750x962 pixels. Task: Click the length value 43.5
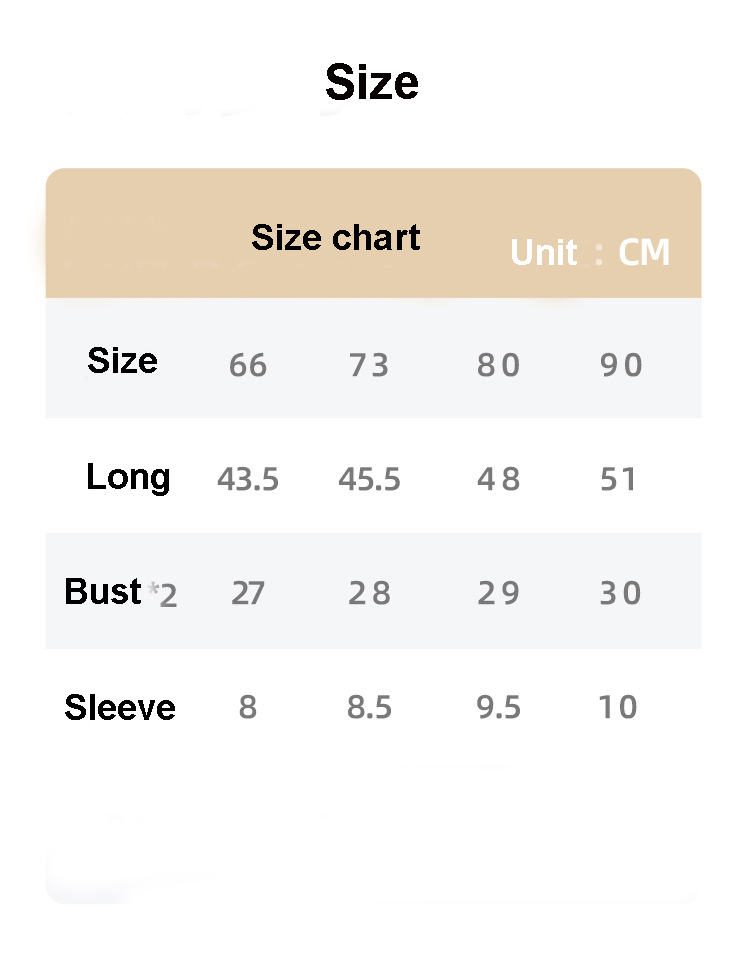point(248,480)
